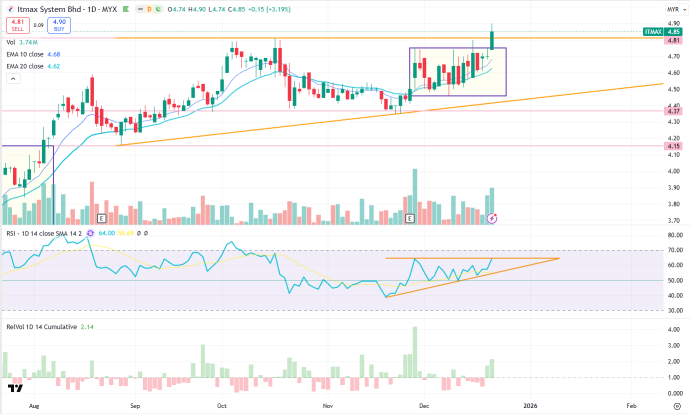Viewport: 690px width, 414px height.
Task: Open the earlier earnings E marker in August
Action: (x=102, y=218)
